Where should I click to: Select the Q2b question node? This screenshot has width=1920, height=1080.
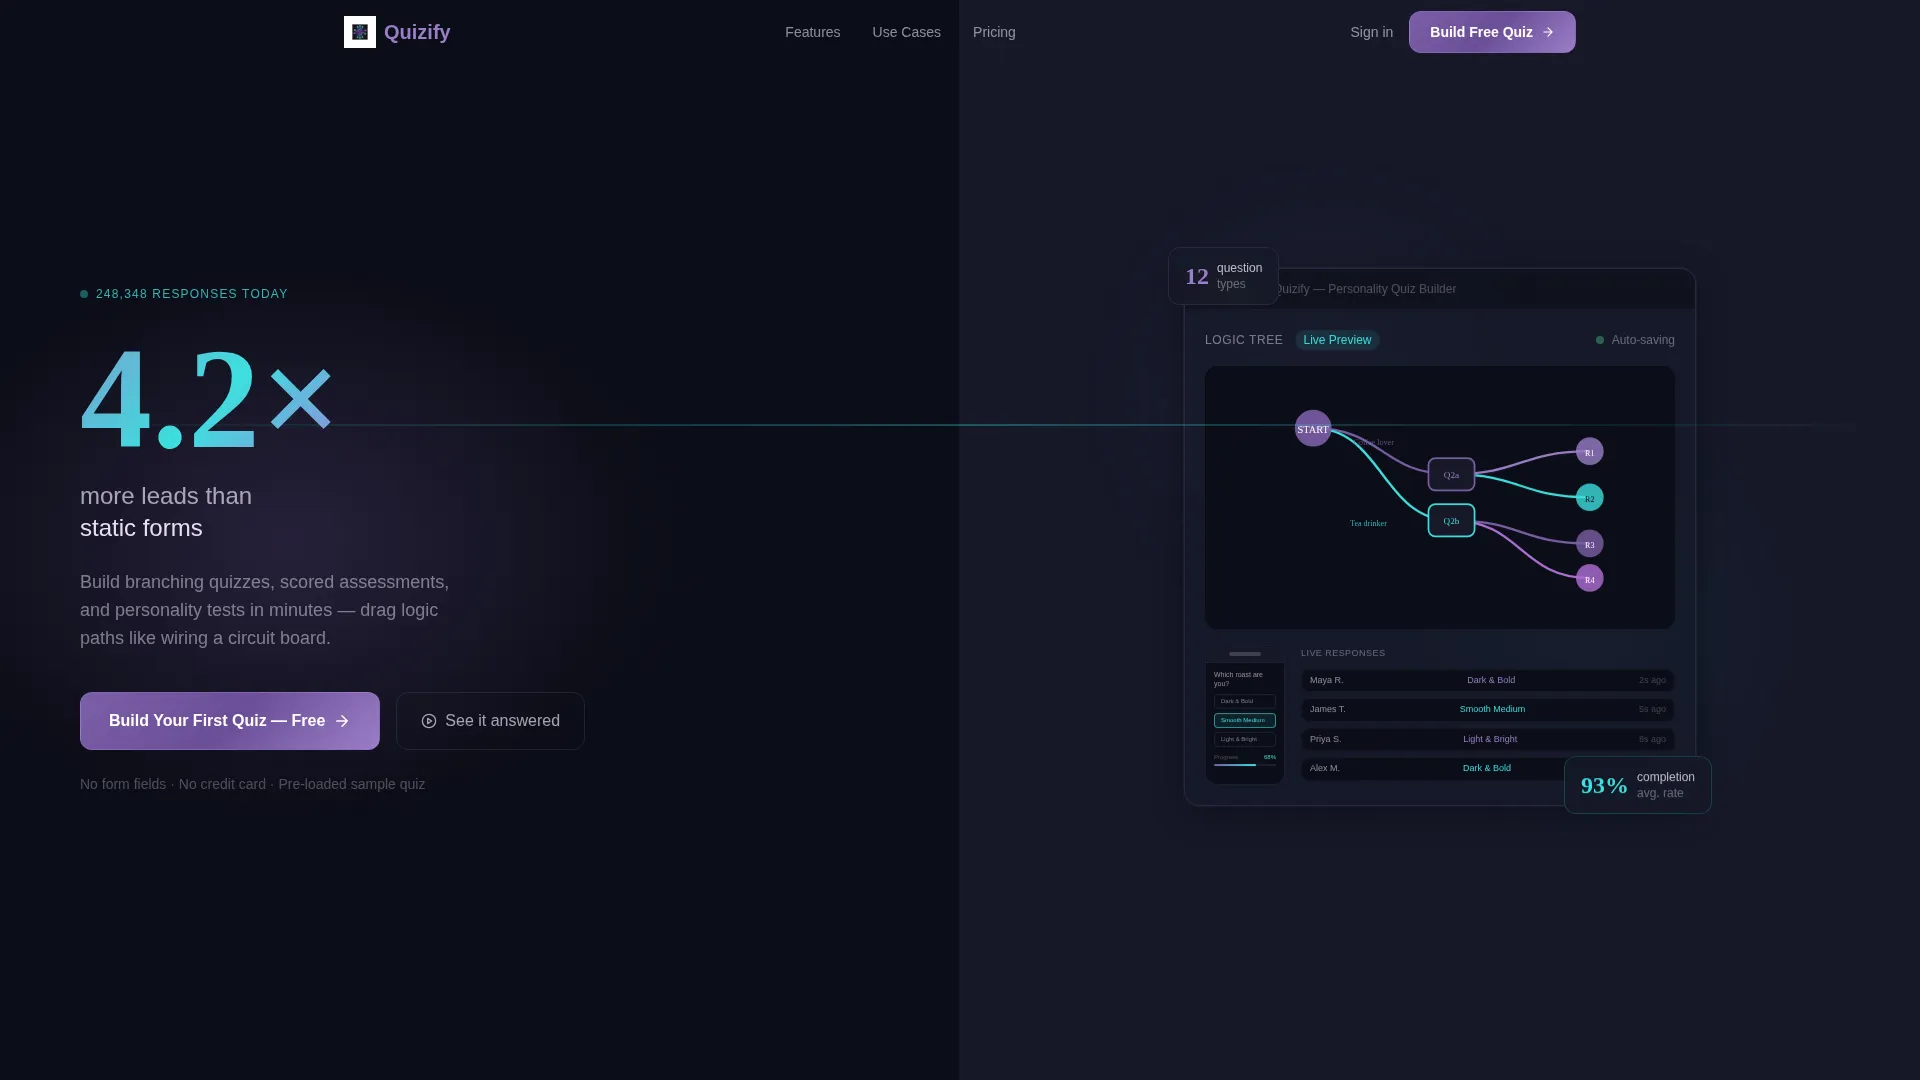click(x=1451, y=521)
